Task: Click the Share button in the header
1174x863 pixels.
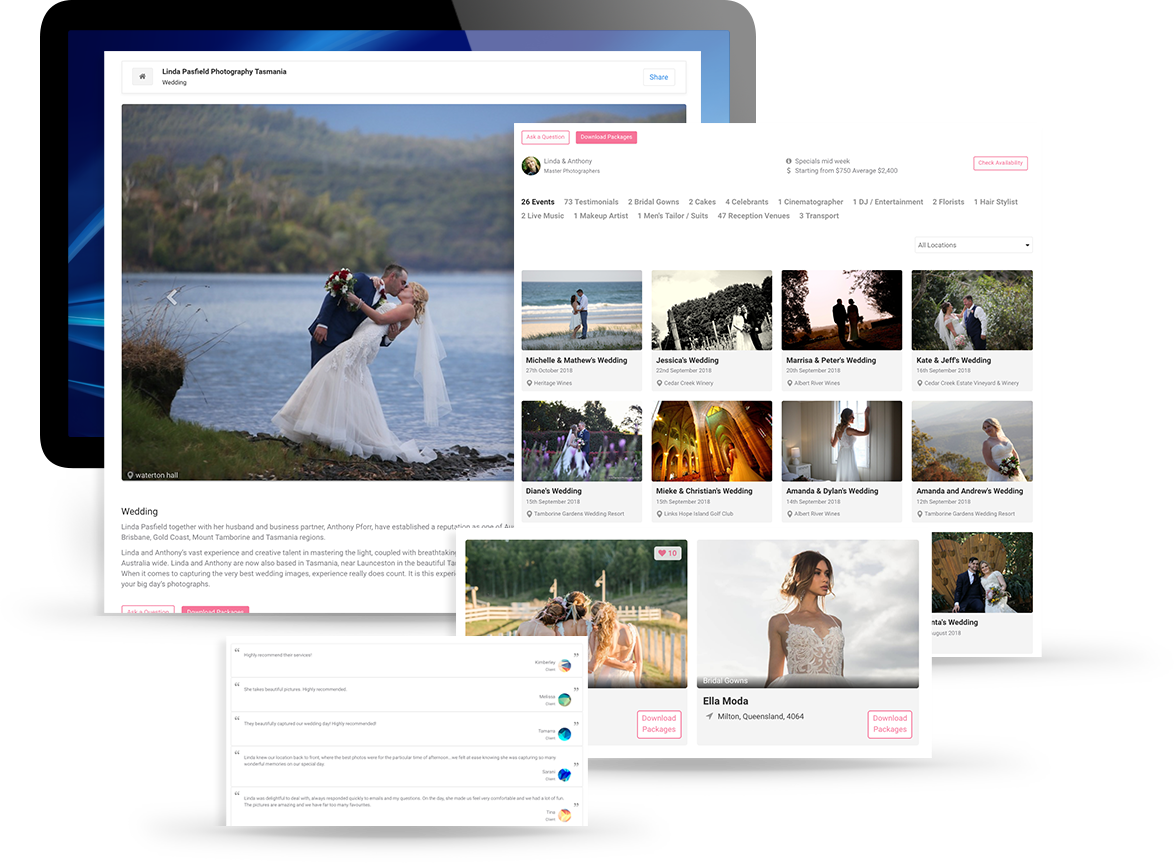Action: click(x=659, y=77)
